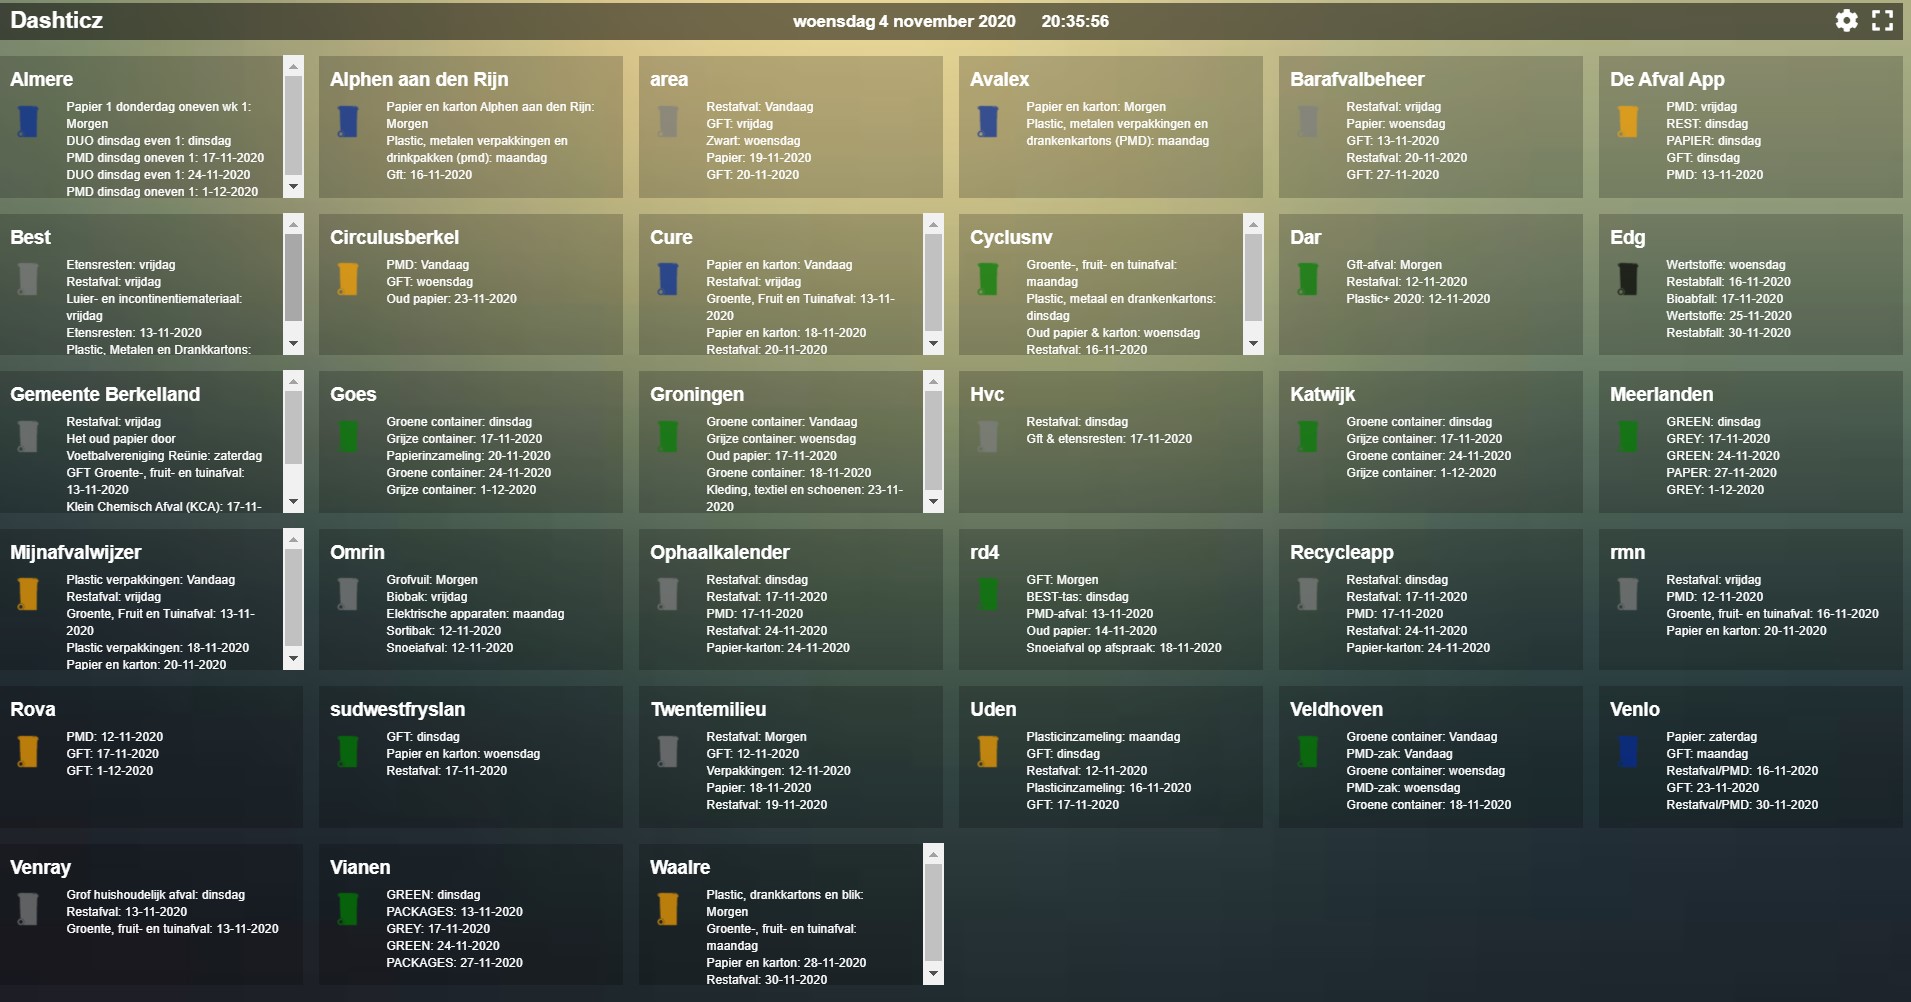Click the date woensdag 4 november 2020
The width and height of the screenshot is (1911, 1002).
[904, 21]
